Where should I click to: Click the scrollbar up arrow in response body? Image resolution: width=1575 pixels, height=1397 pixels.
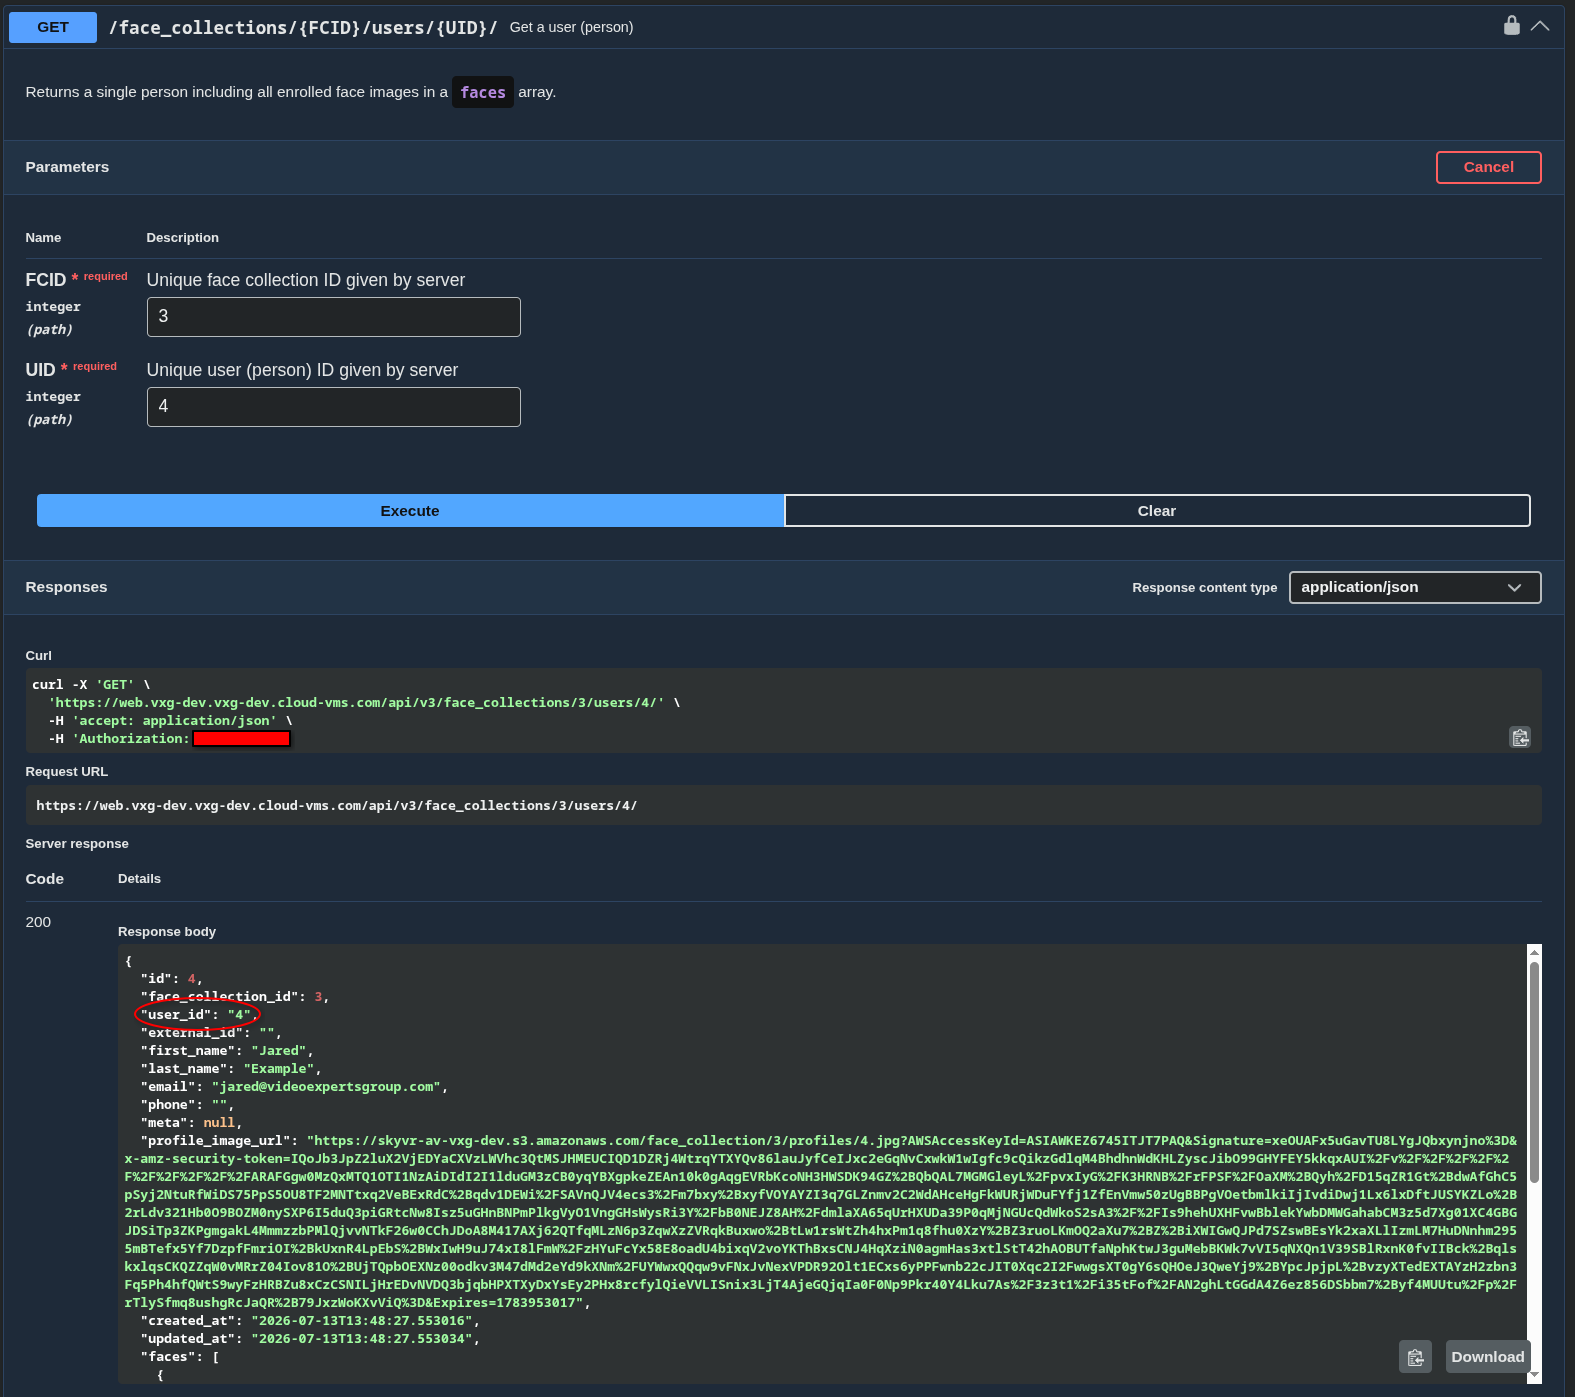(1535, 952)
